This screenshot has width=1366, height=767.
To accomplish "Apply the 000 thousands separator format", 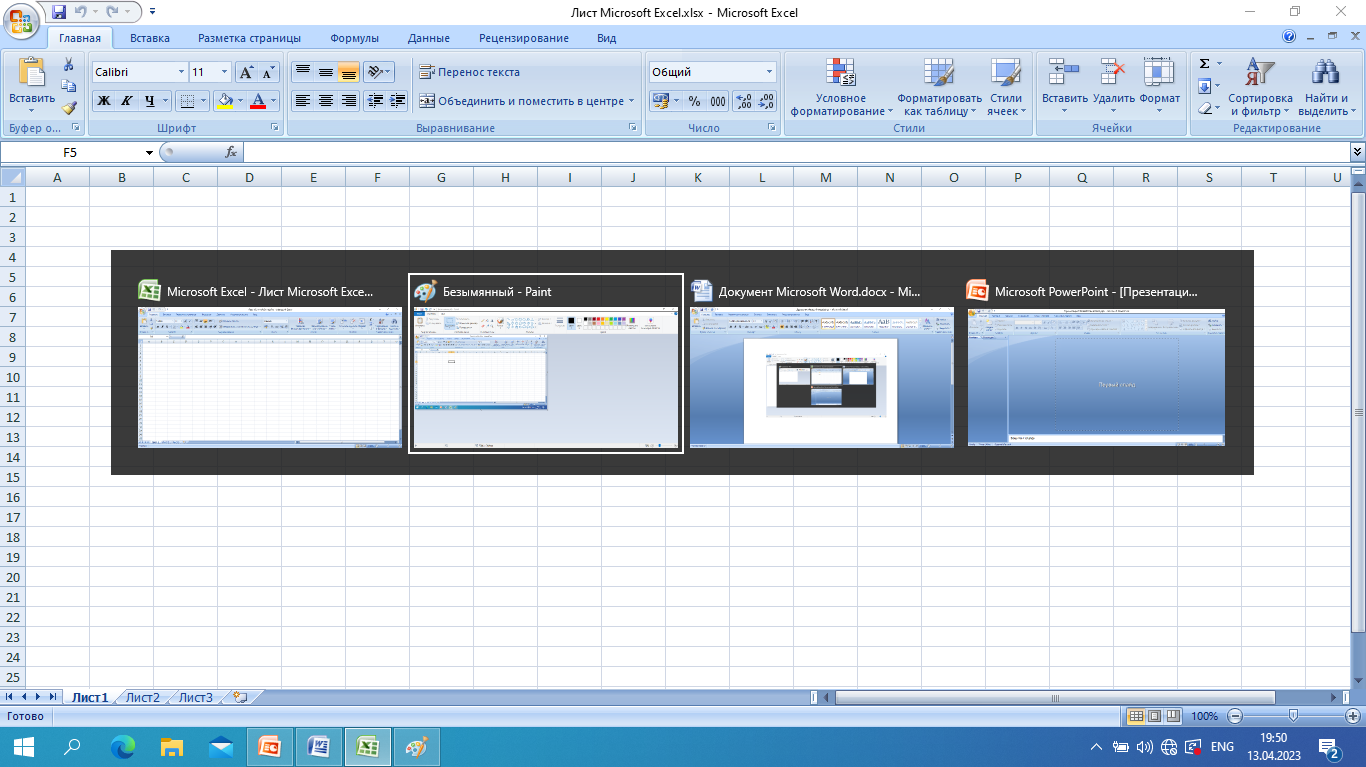I will coord(718,101).
